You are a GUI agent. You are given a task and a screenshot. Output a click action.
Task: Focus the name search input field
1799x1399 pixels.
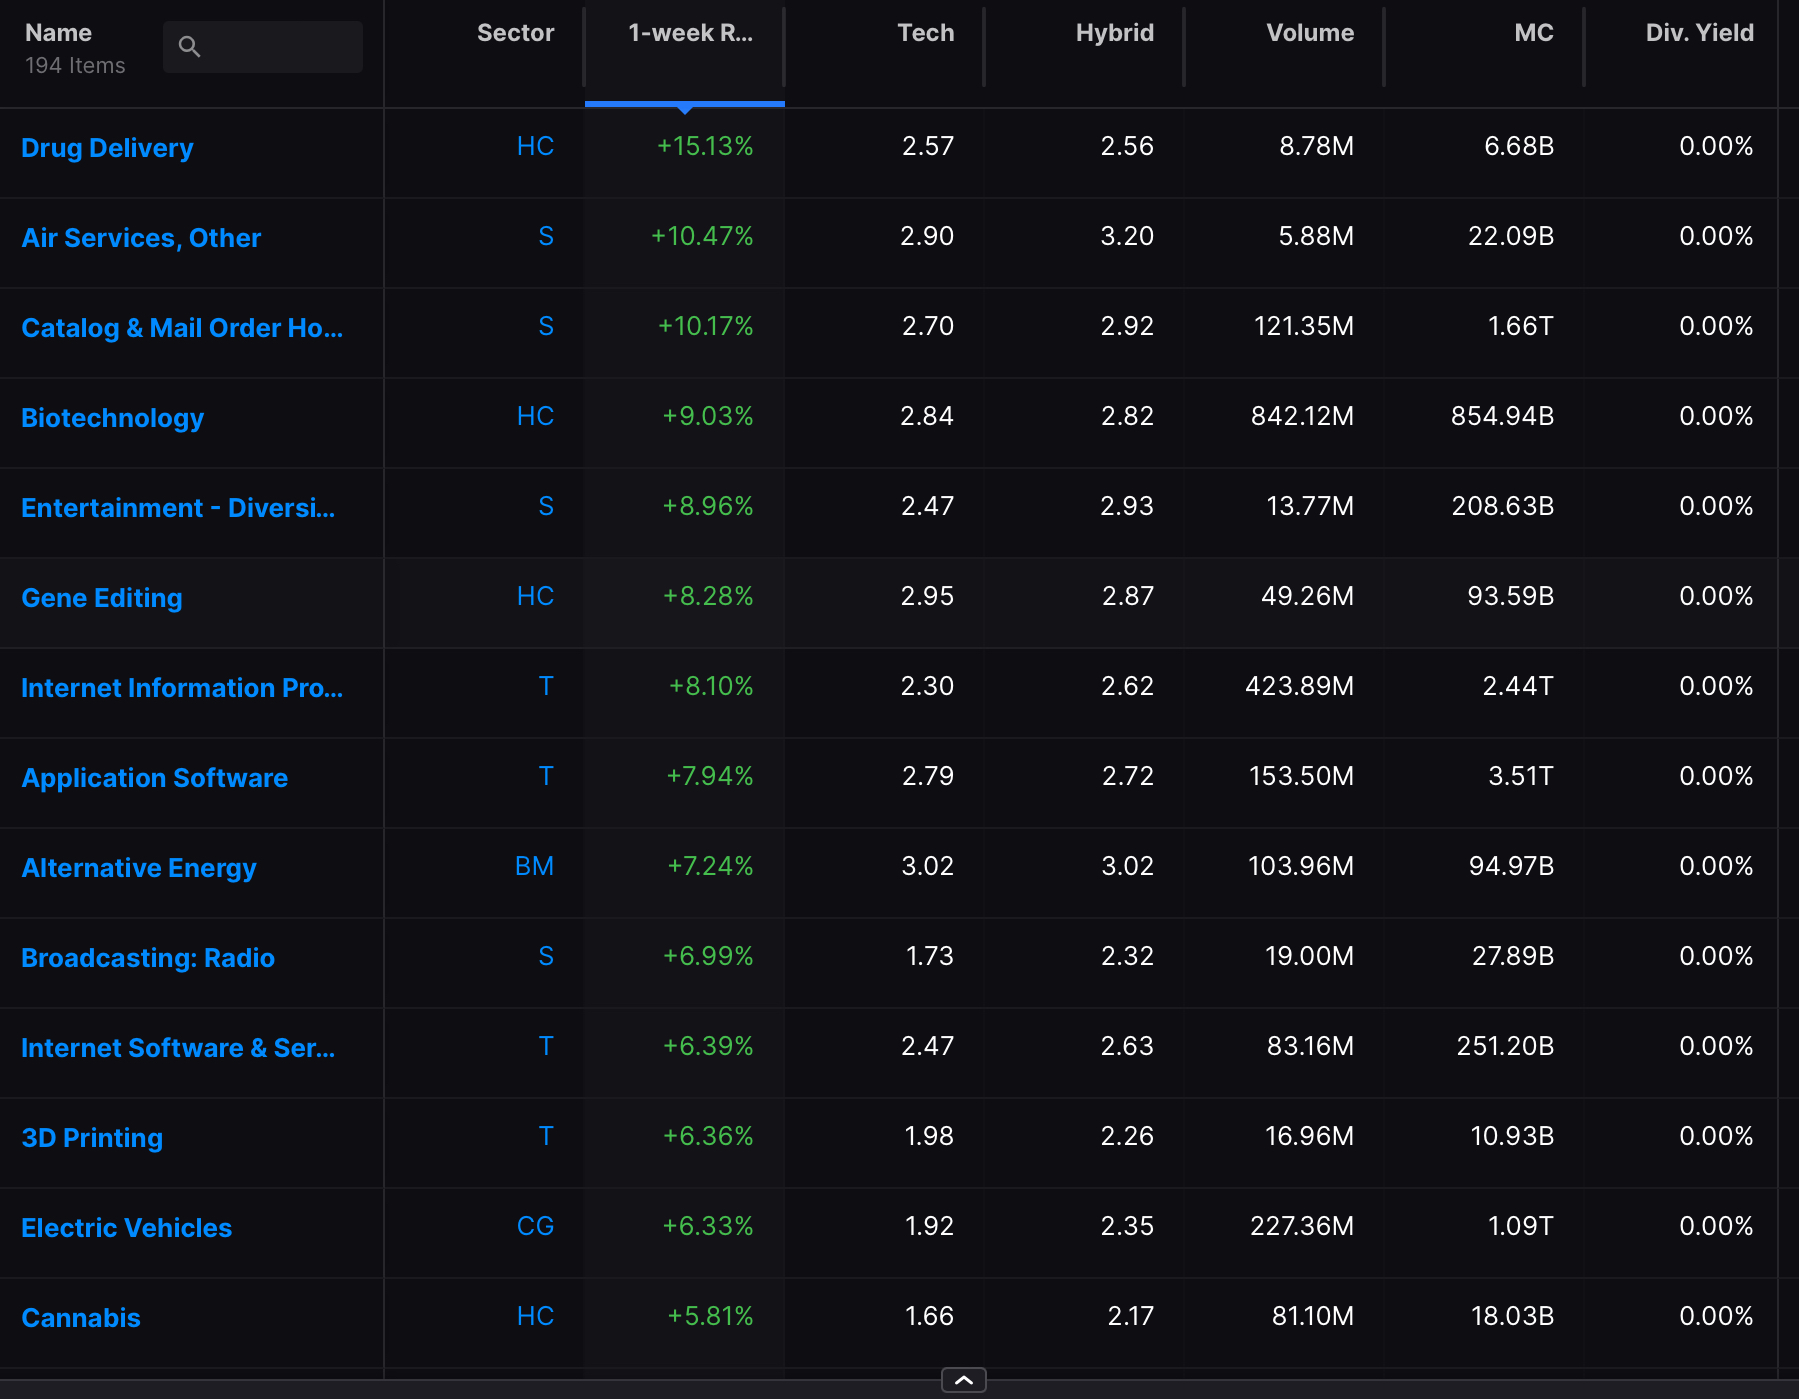pos(263,46)
